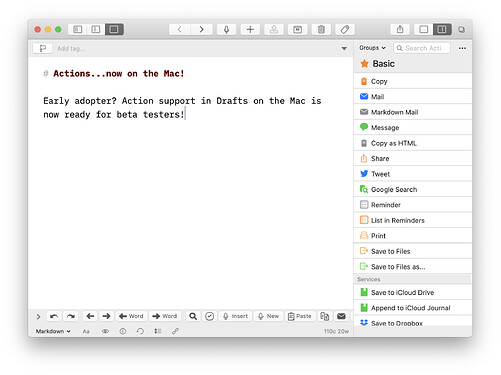Go forward to the next draft

click(201, 29)
